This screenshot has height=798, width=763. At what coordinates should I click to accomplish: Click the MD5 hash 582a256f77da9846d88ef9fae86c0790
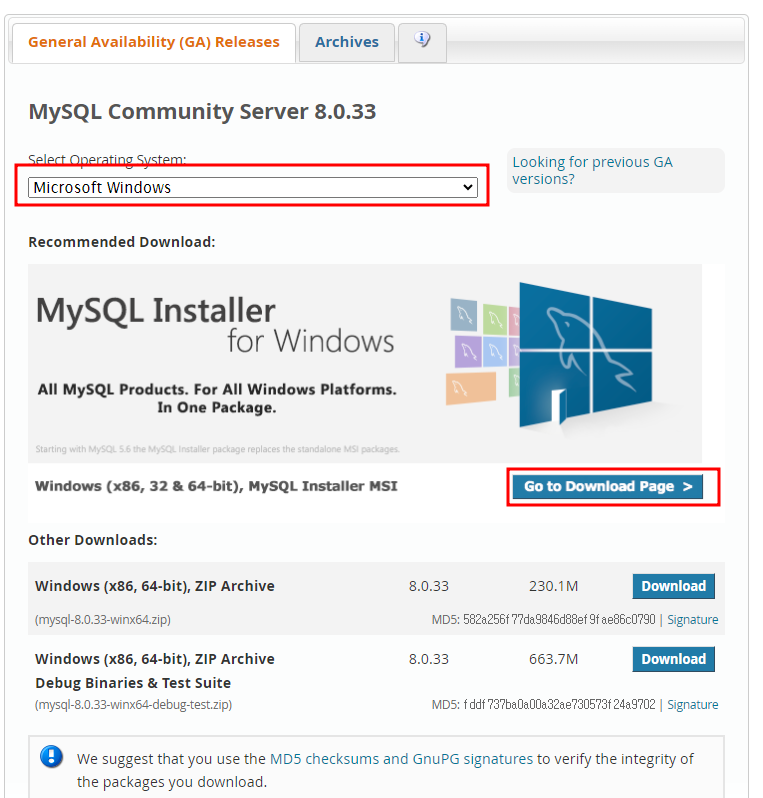point(559,619)
